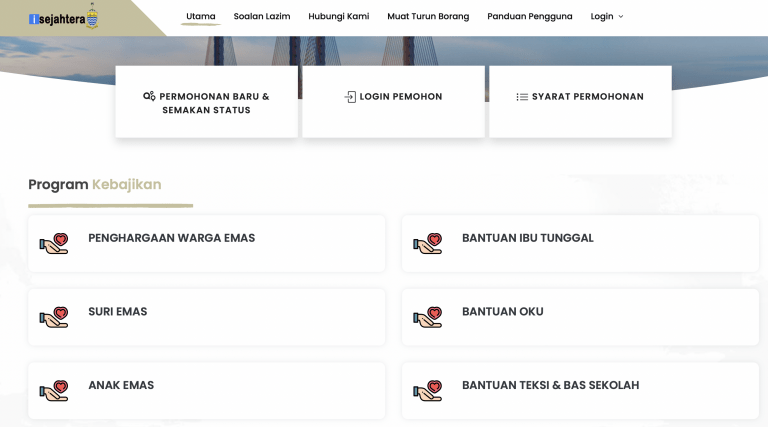Viewport: 768px width, 427px height.
Task: Click the search icon beside Permohonan Baru
Action: tap(149, 96)
